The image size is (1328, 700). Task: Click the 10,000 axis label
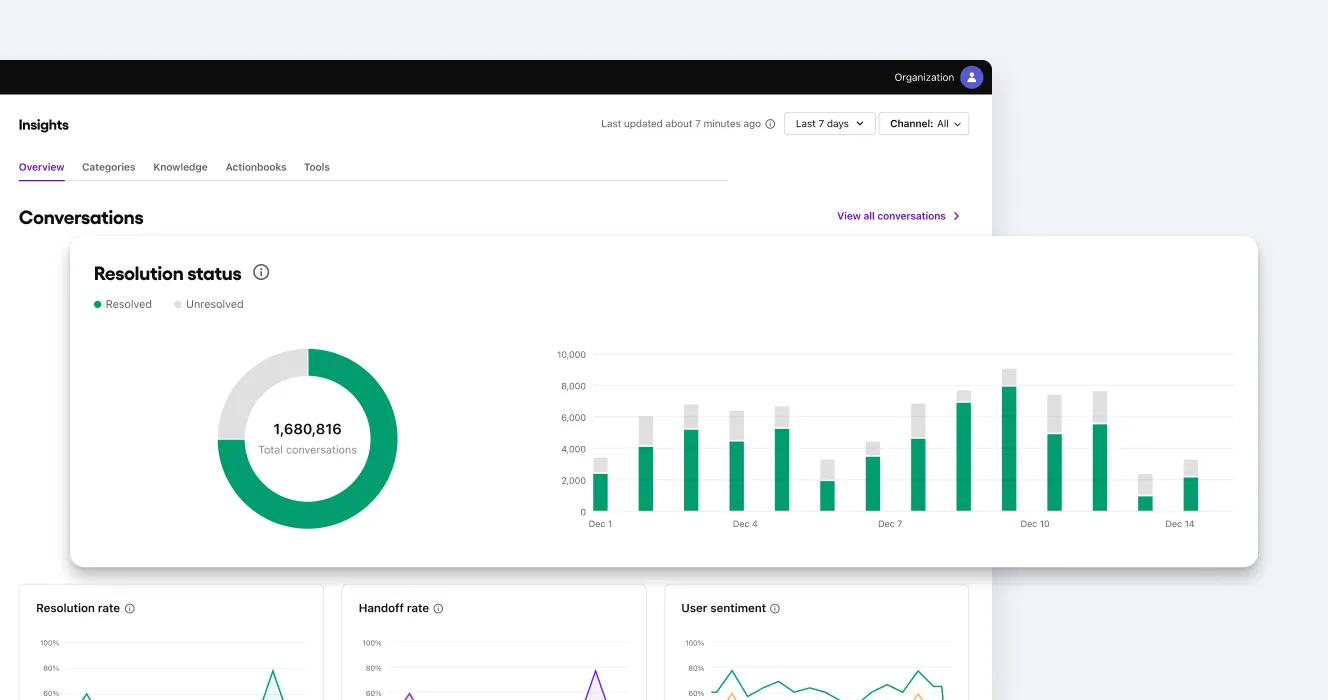[570, 354]
